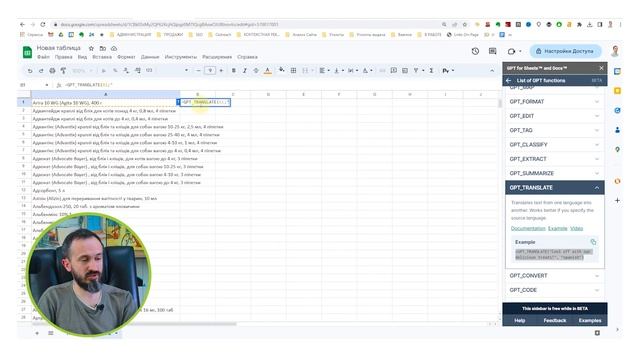Click the filter icon in the toolbar
The width and height of the screenshot is (640, 360).
[x=416, y=71]
